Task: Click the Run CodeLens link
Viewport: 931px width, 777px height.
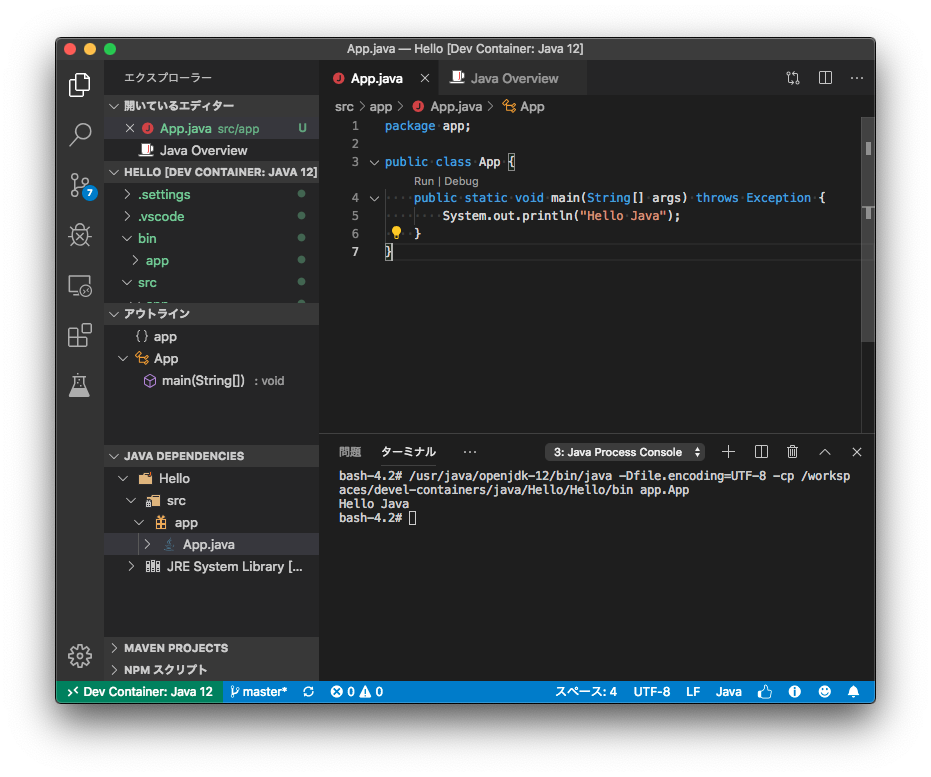Action: 424,181
